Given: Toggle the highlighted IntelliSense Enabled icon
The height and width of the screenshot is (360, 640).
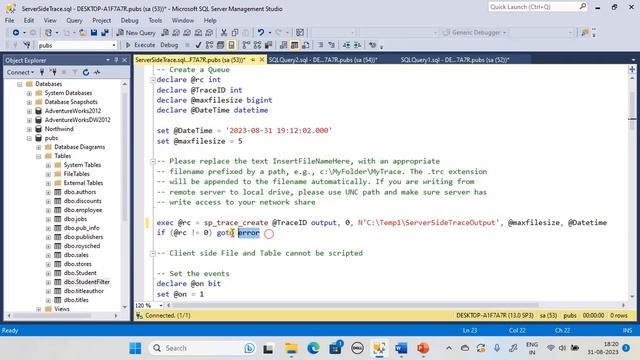Looking at the screenshot, I should point(231,45).
